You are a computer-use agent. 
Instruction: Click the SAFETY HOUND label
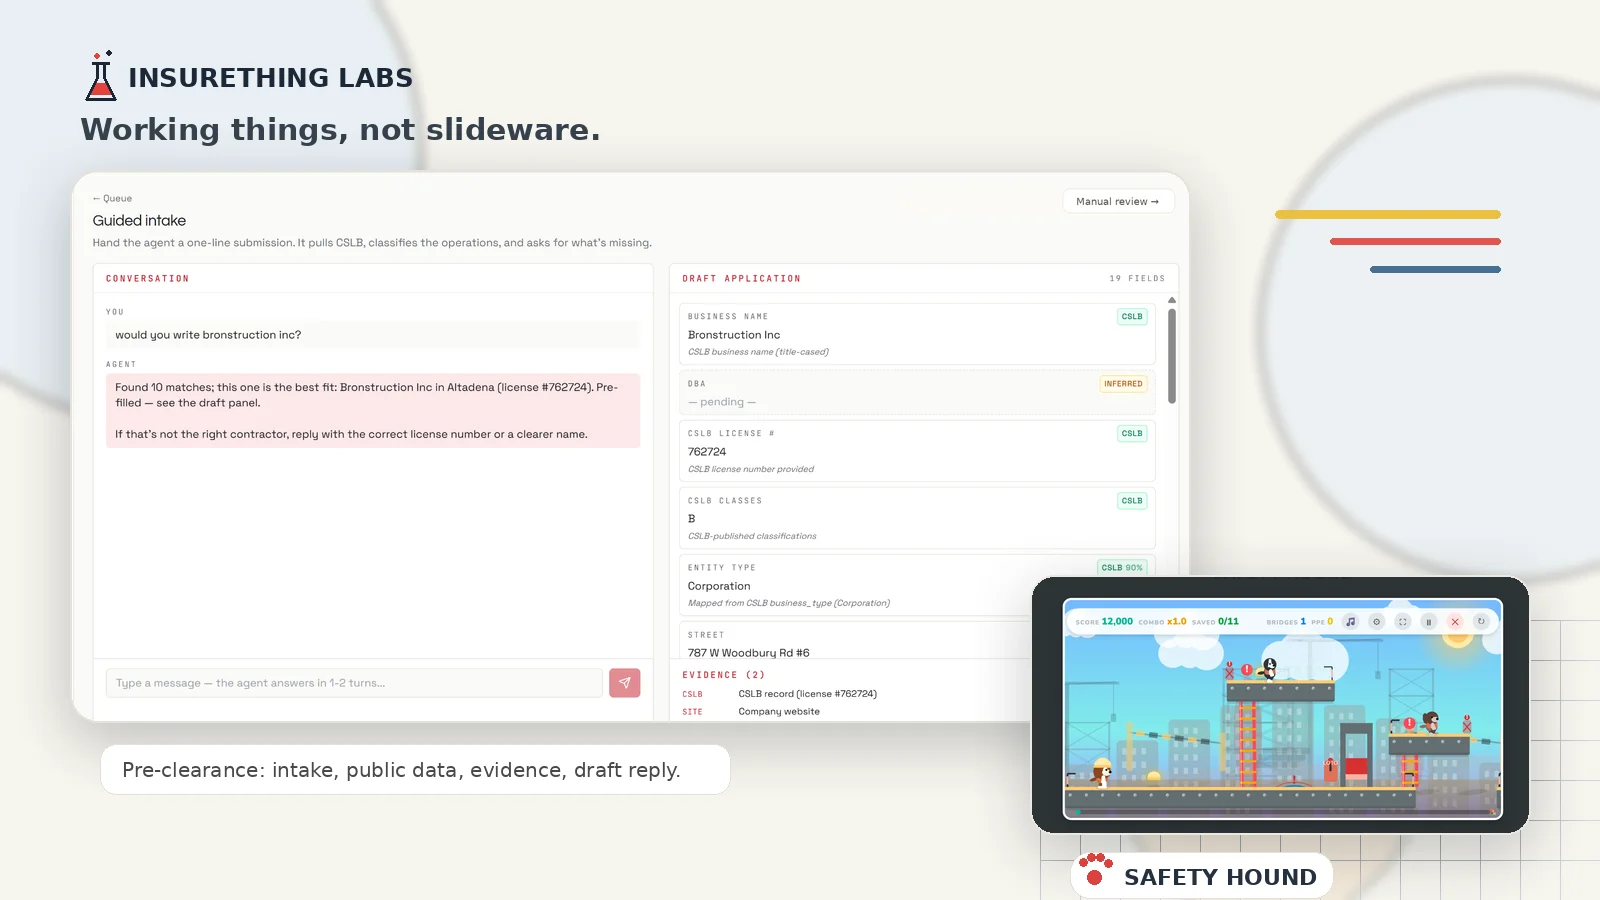coord(1220,877)
